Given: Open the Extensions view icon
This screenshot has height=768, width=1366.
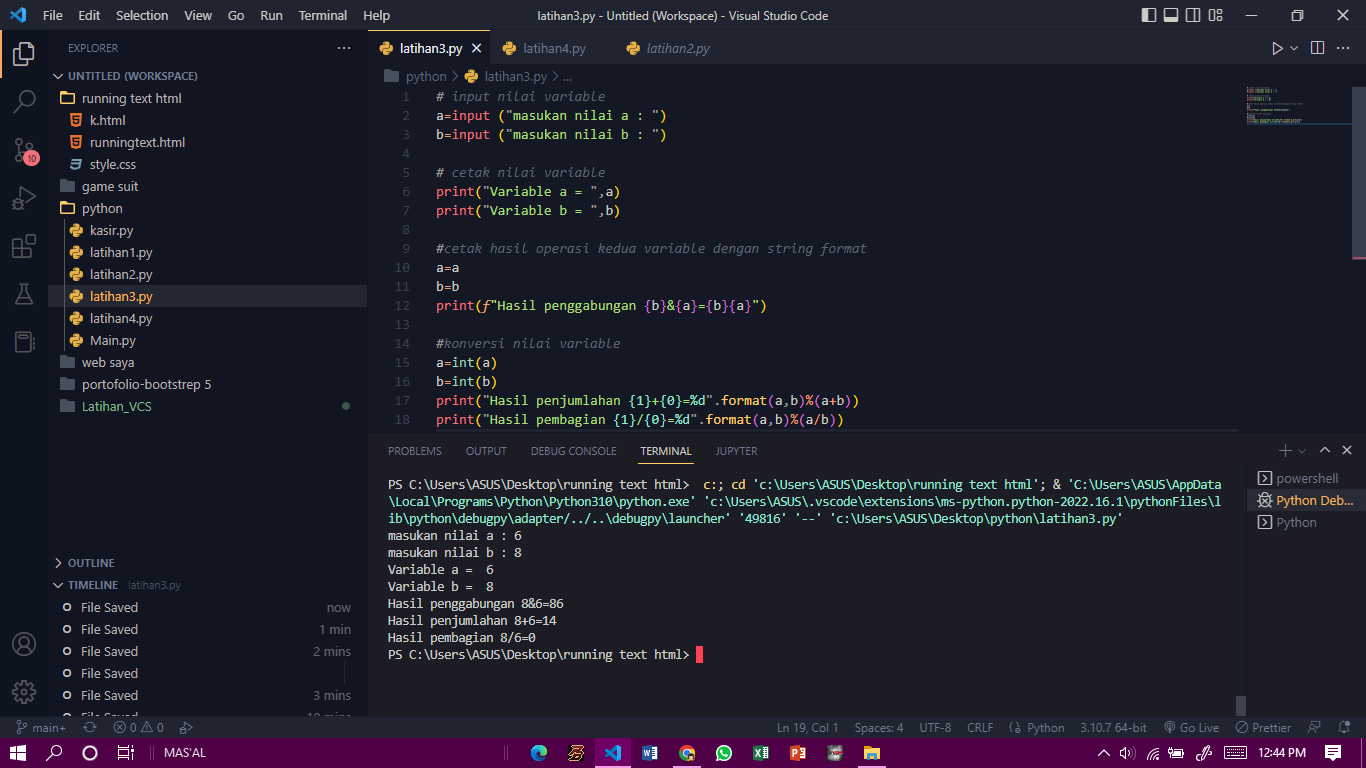Looking at the screenshot, I should (x=24, y=246).
